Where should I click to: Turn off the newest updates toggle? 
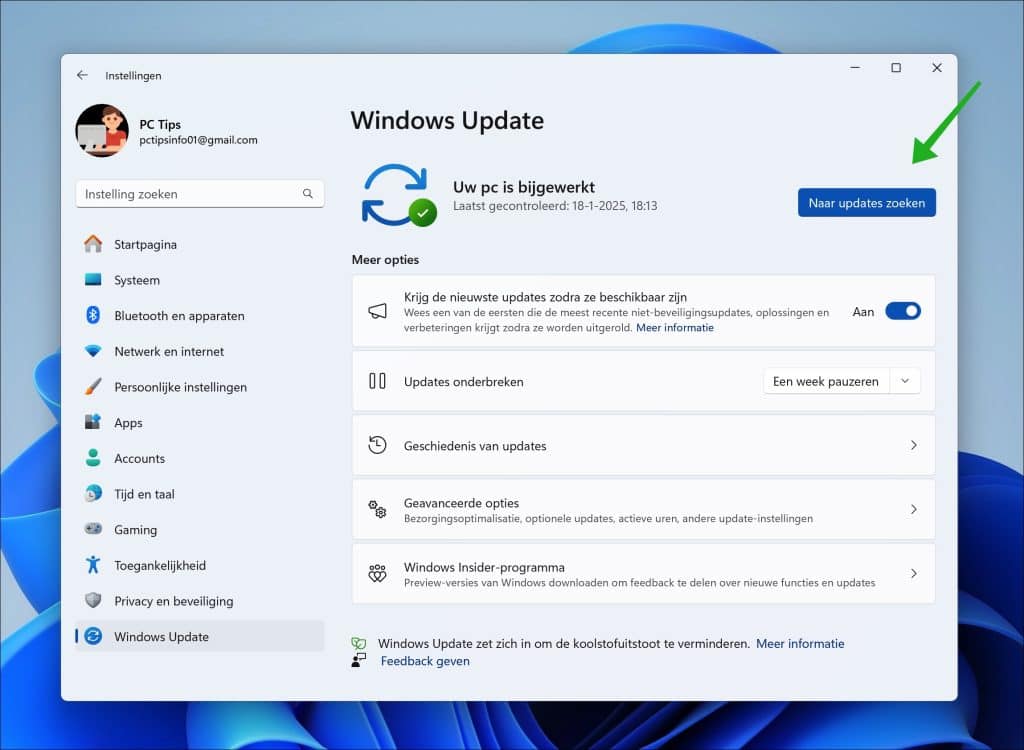click(903, 311)
